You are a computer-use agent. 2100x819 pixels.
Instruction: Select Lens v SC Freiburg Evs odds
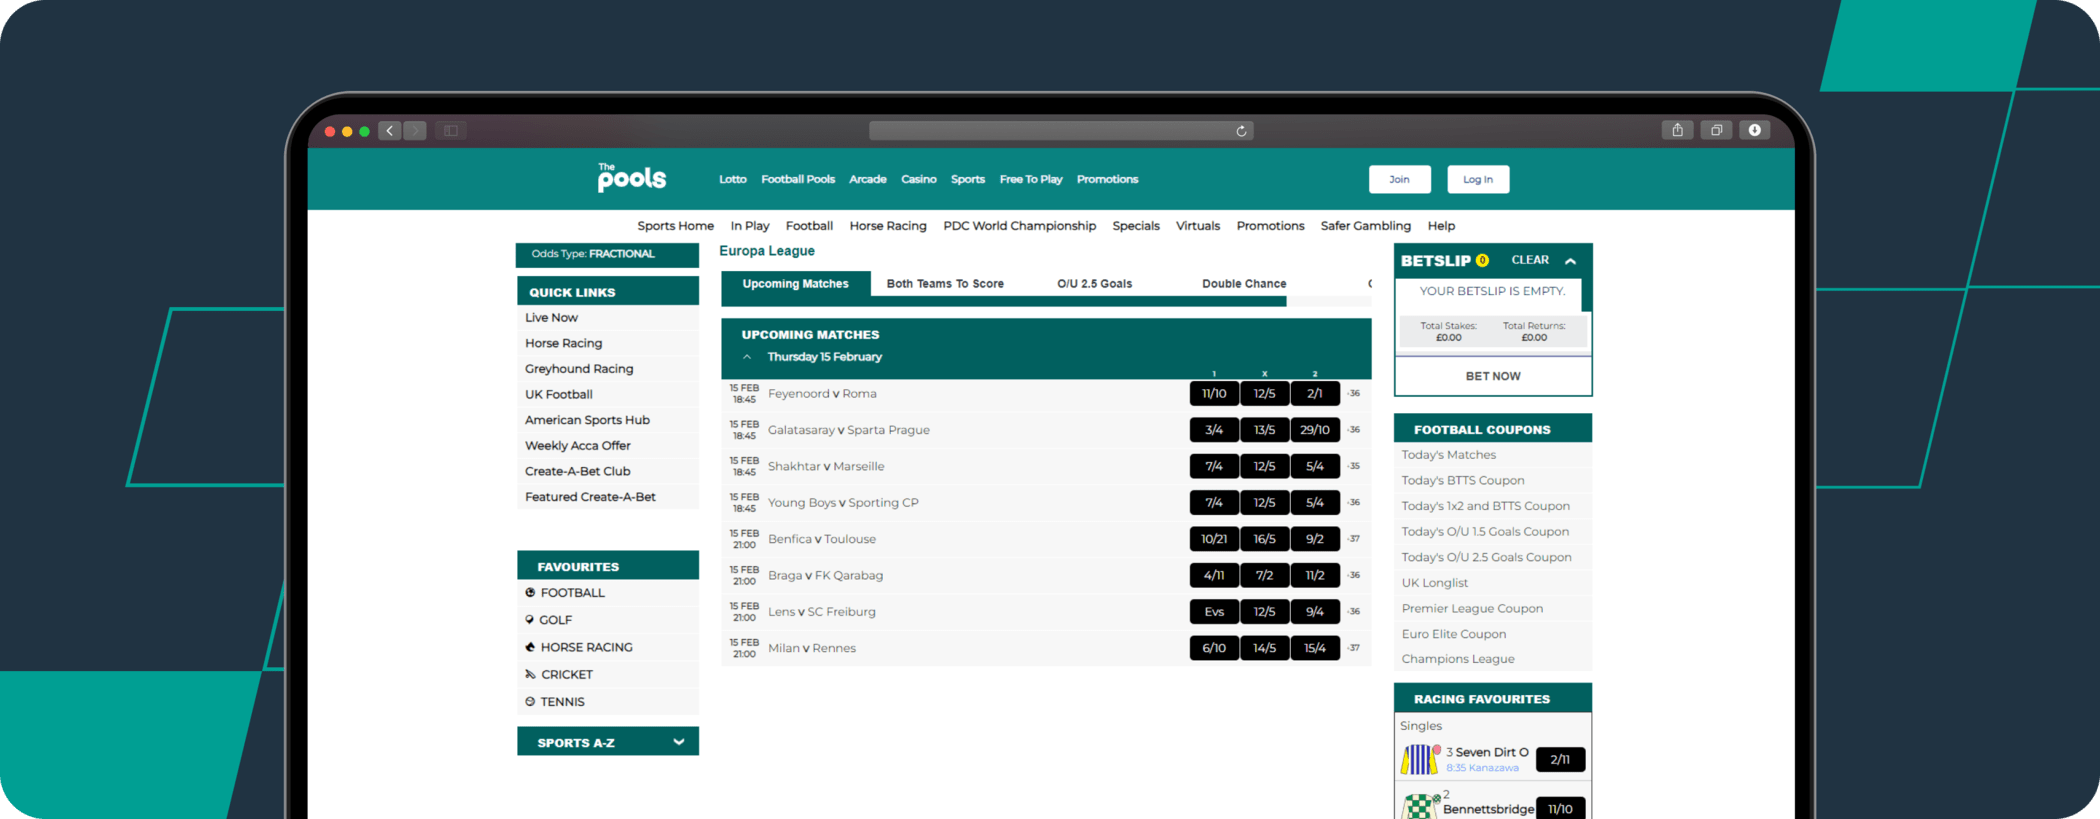click(x=1214, y=611)
